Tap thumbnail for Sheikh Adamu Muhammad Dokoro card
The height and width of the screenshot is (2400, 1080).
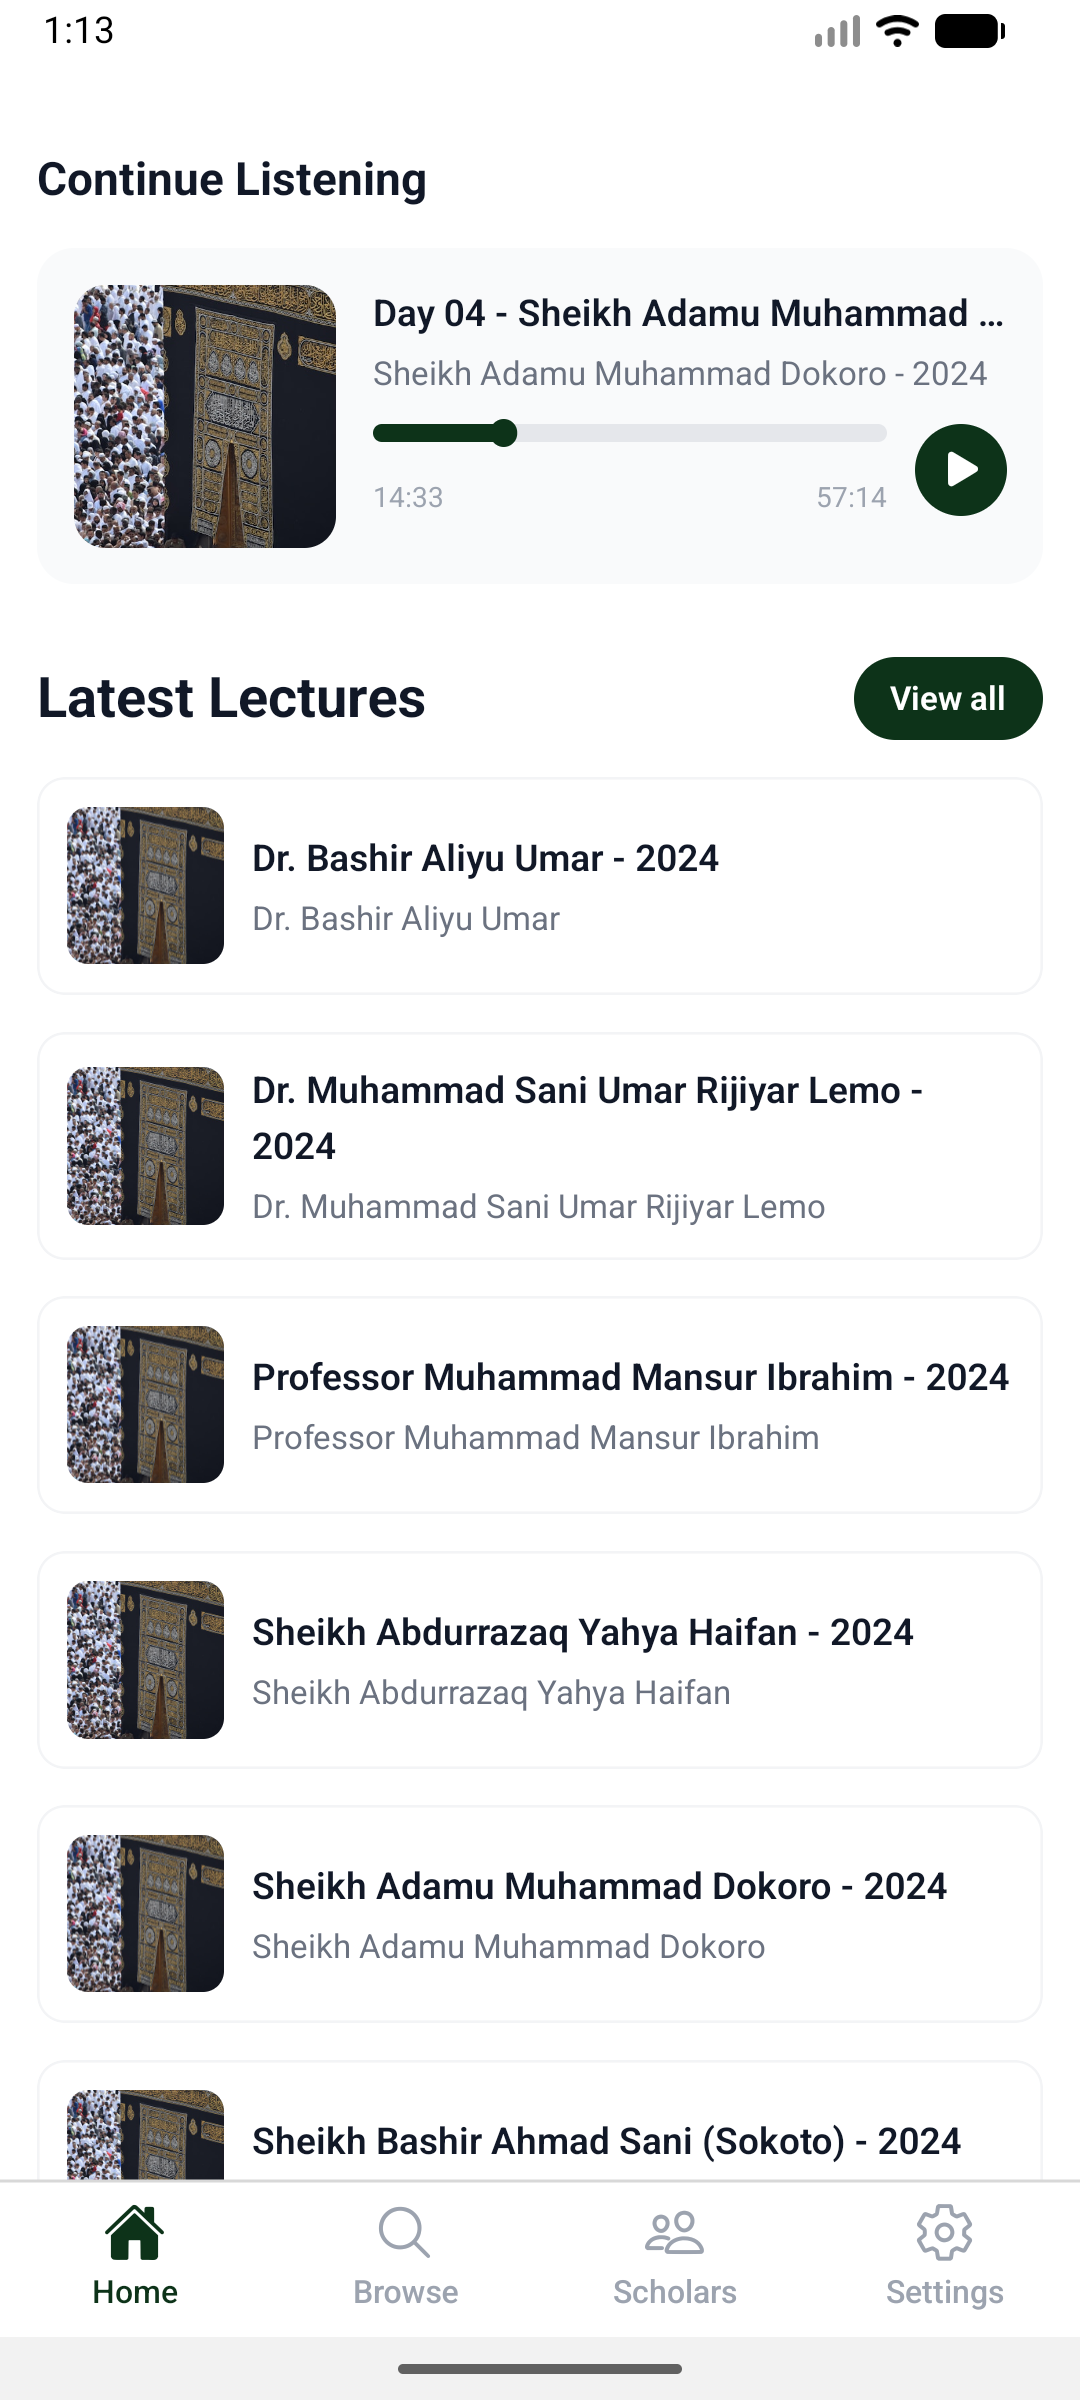[145, 1913]
